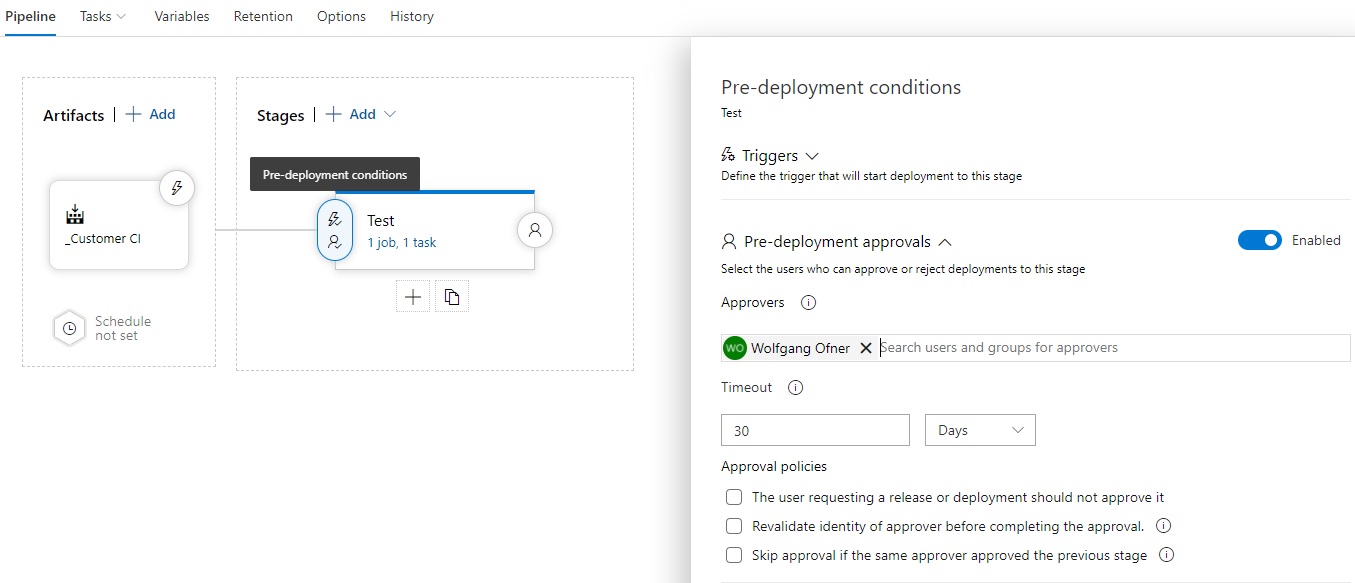This screenshot has width=1355, height=583.
Task: Switch to the Variables tab
Action: pos(181,16)
